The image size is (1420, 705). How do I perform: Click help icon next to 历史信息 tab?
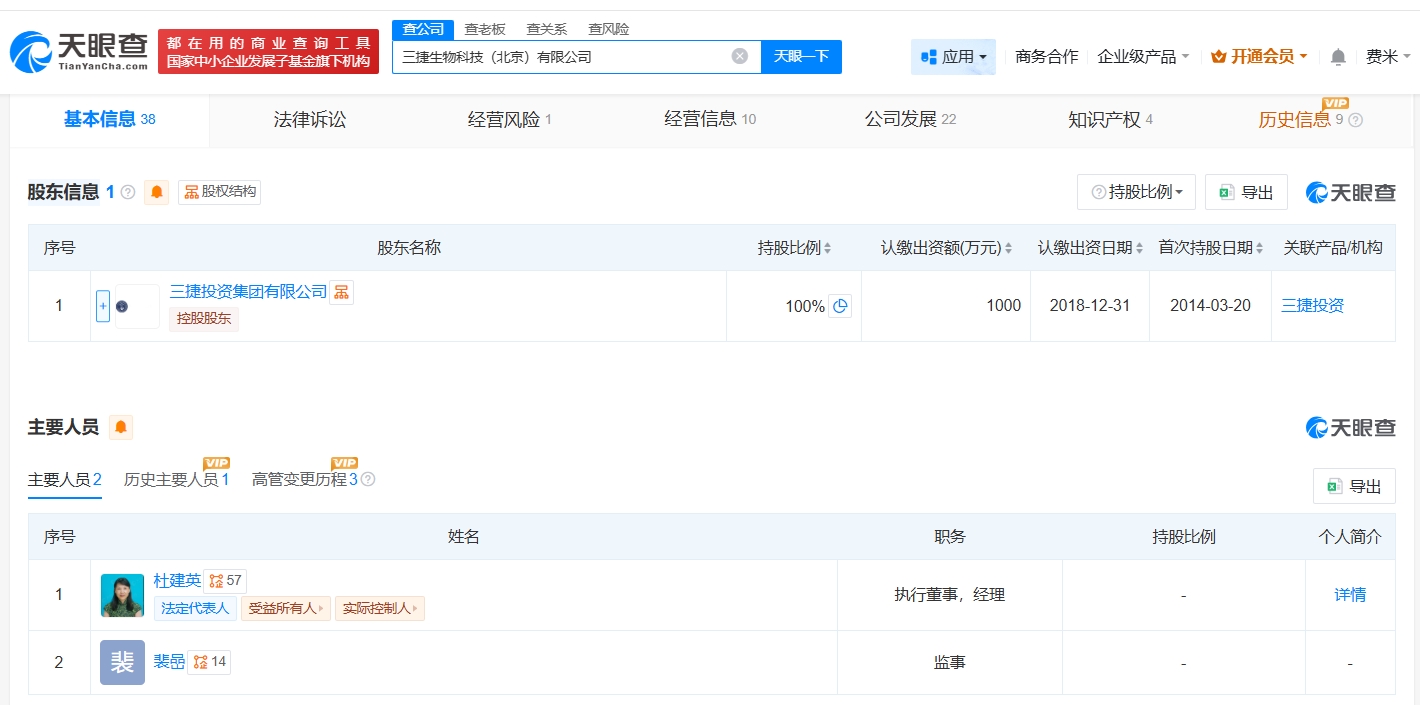tap(1355, 120)
